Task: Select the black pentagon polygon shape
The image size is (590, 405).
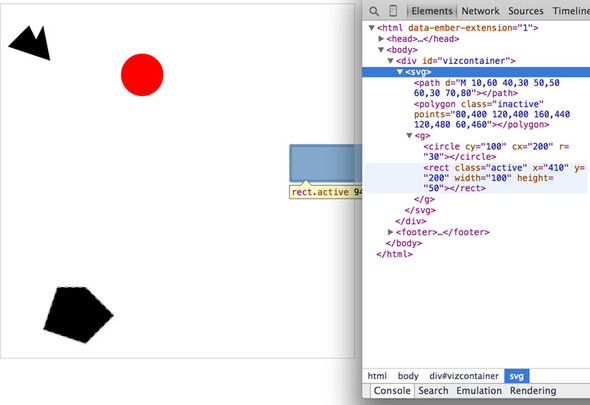Action: point(78,315)
